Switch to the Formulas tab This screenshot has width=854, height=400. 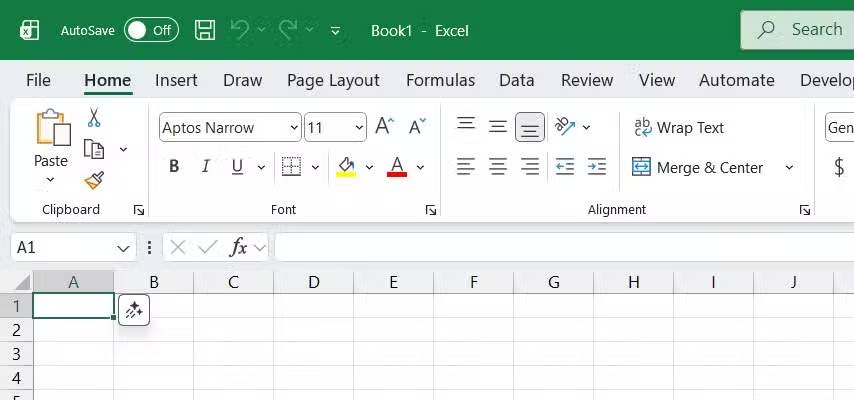coord(440,81)
